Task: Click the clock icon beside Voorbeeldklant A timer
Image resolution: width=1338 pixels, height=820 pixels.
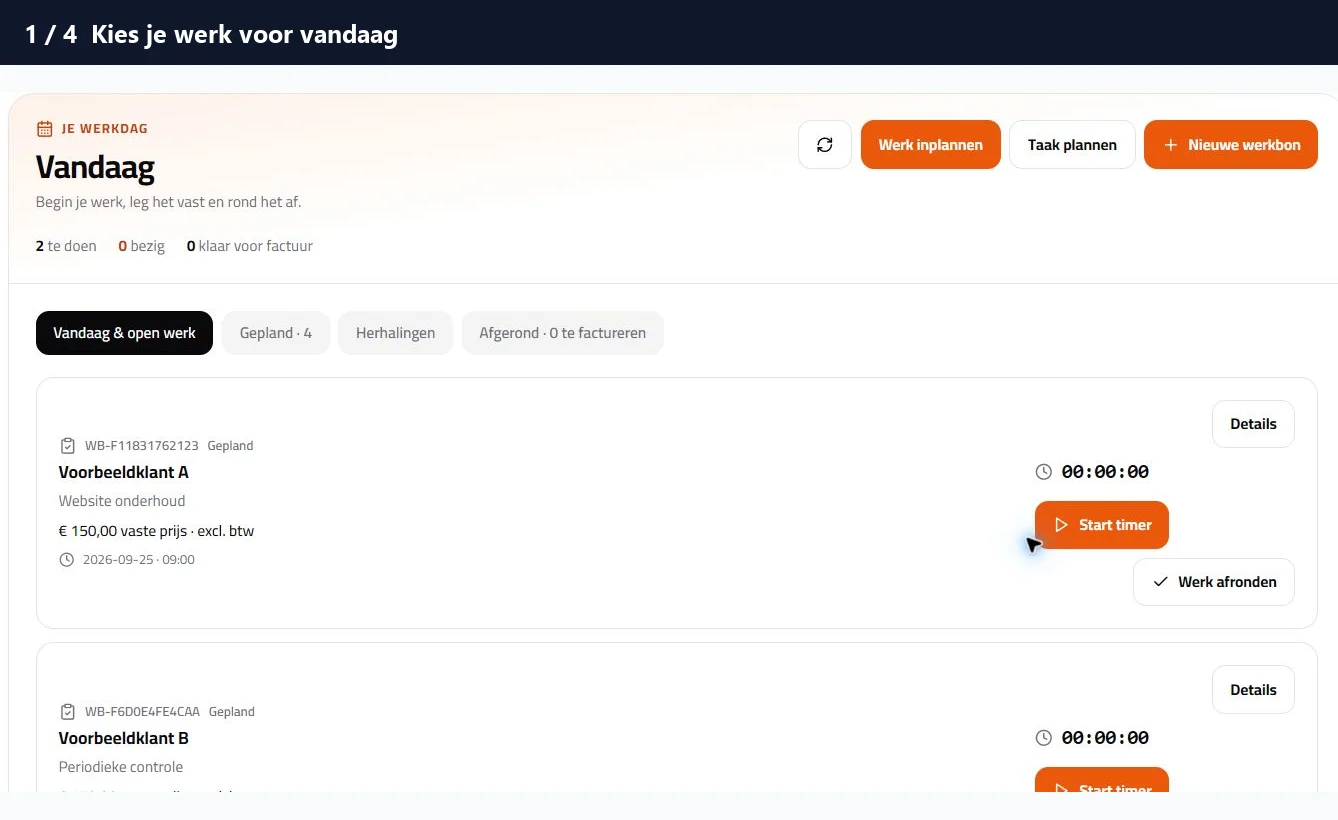Action: (1044, 472)
